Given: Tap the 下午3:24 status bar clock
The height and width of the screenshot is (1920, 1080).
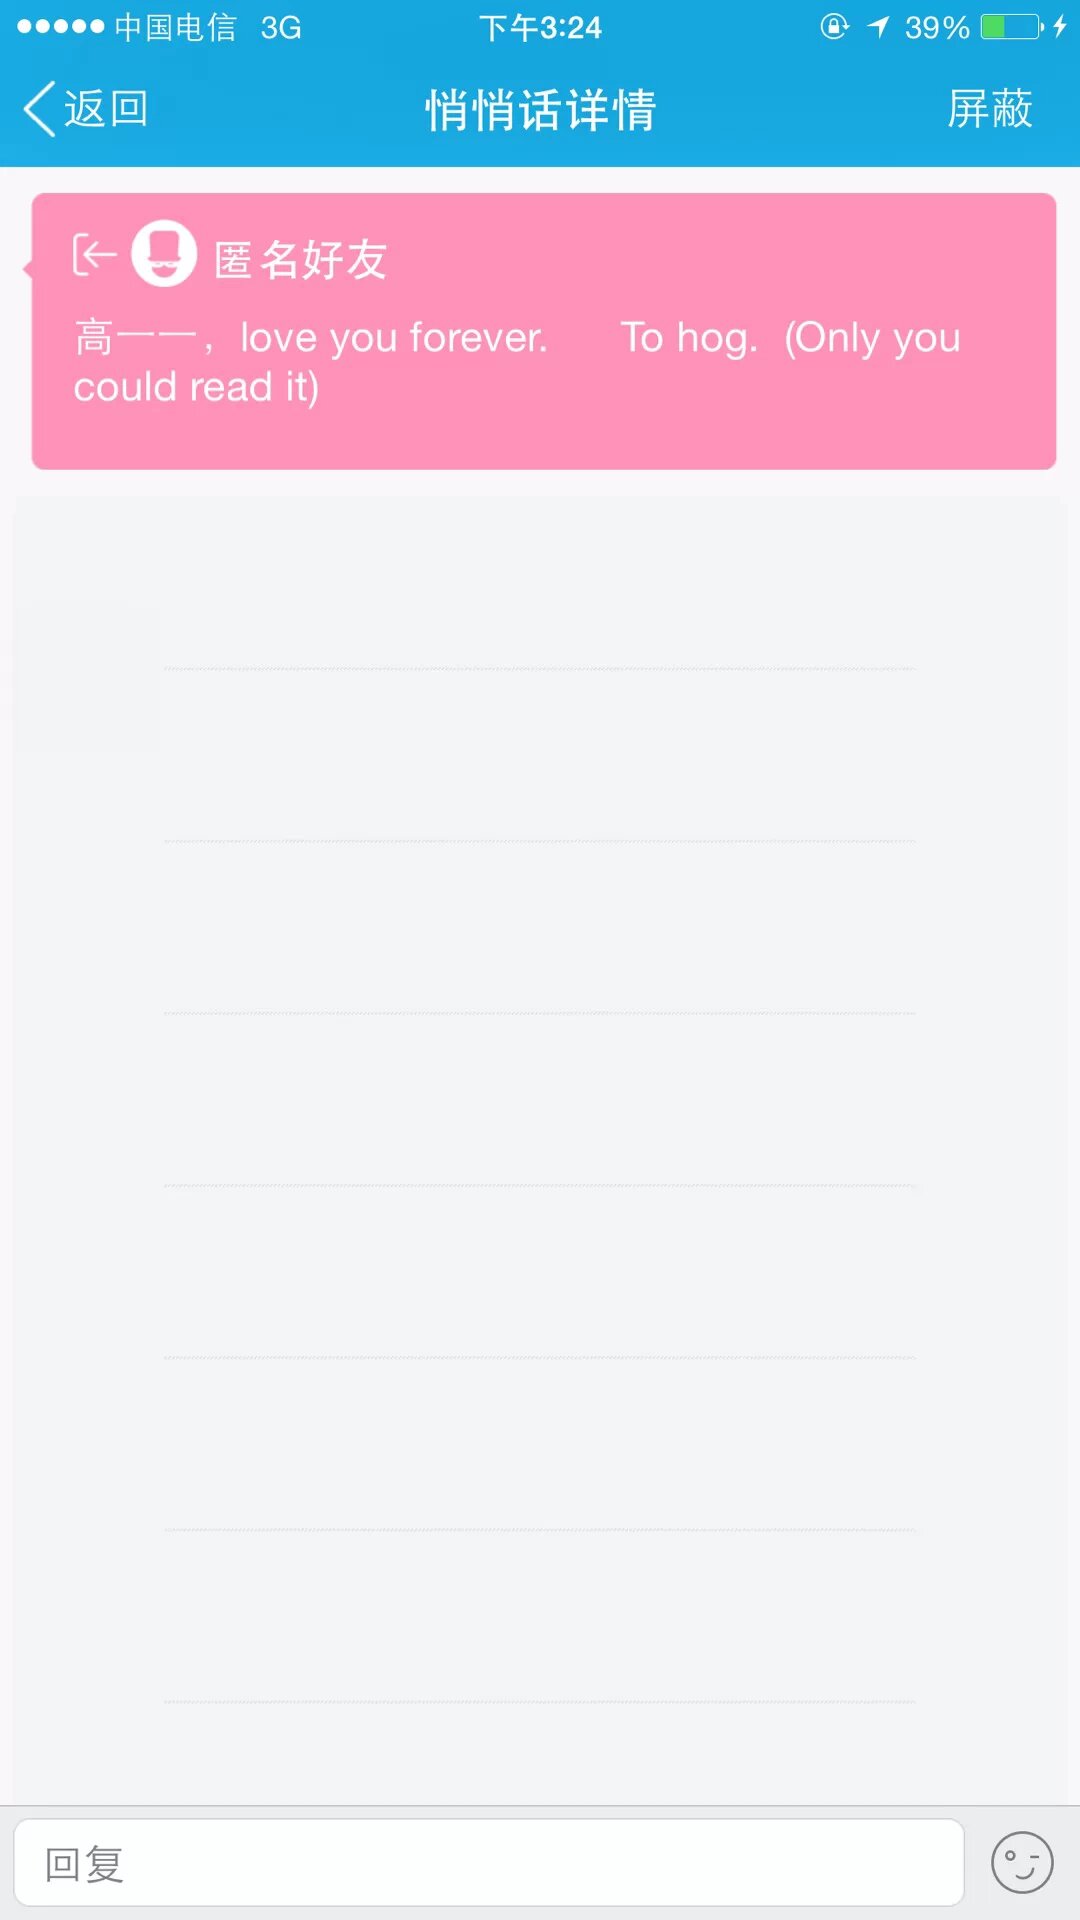Looking at the screenshot, I should (x=540, y=27).
